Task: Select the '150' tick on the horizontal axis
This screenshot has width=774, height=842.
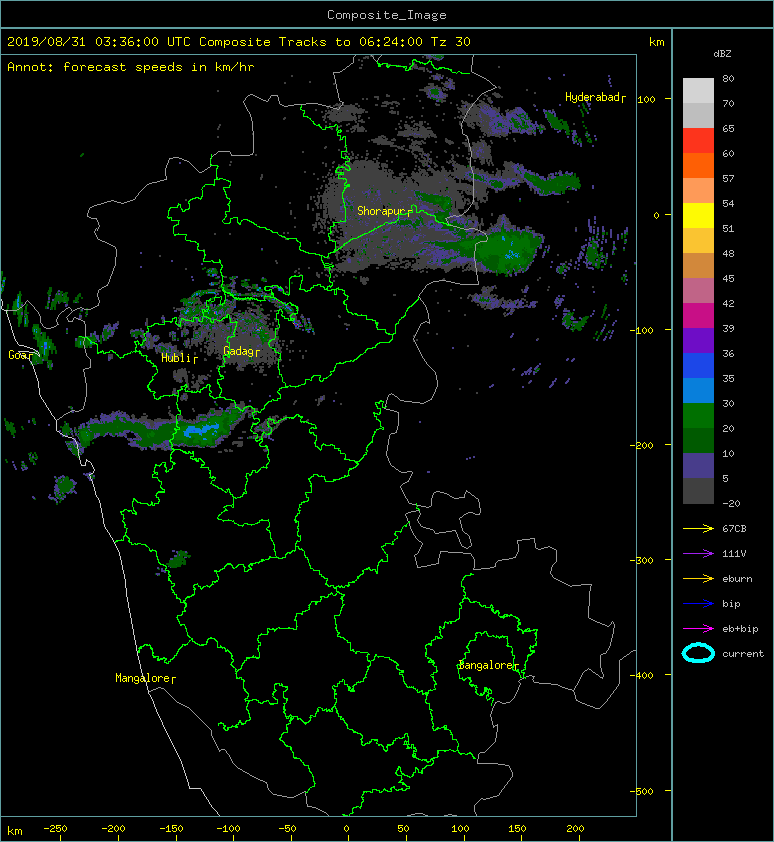Action: [517, 829]
